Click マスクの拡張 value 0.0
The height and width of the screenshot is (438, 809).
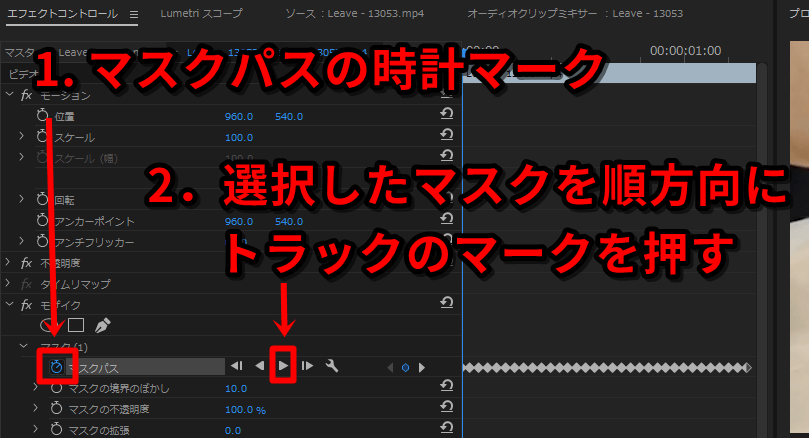233,431
